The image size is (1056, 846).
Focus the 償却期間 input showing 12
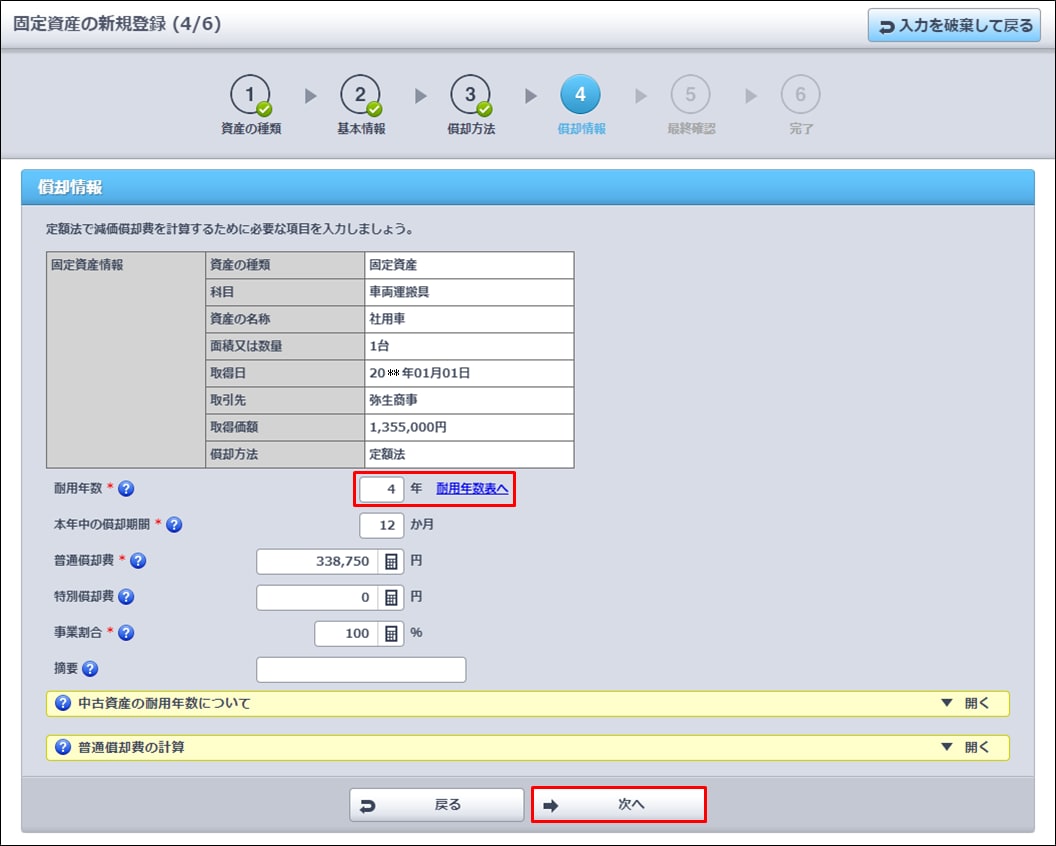[x=382, y=525]
